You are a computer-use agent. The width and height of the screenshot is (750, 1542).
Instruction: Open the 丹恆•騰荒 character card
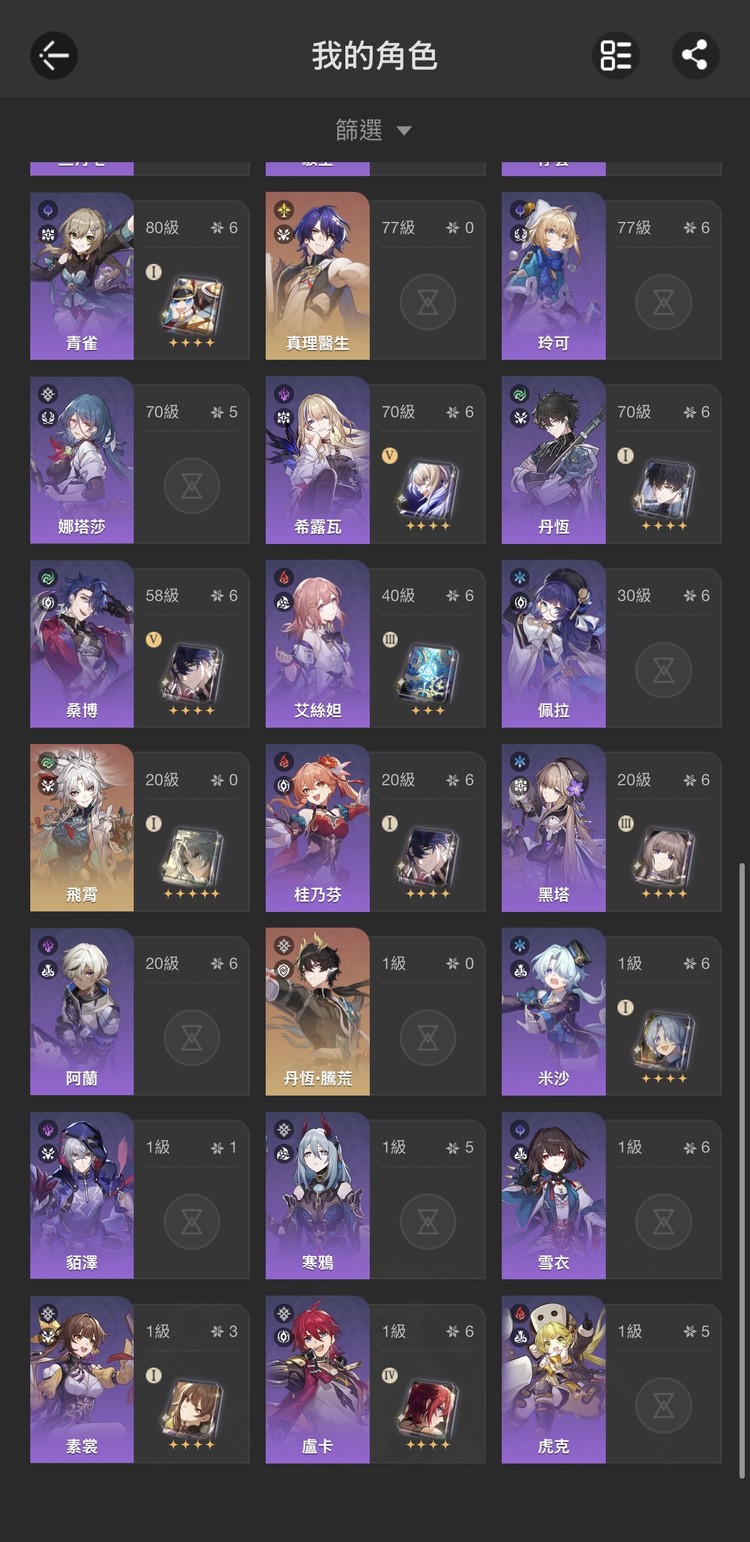(375, 1012)
